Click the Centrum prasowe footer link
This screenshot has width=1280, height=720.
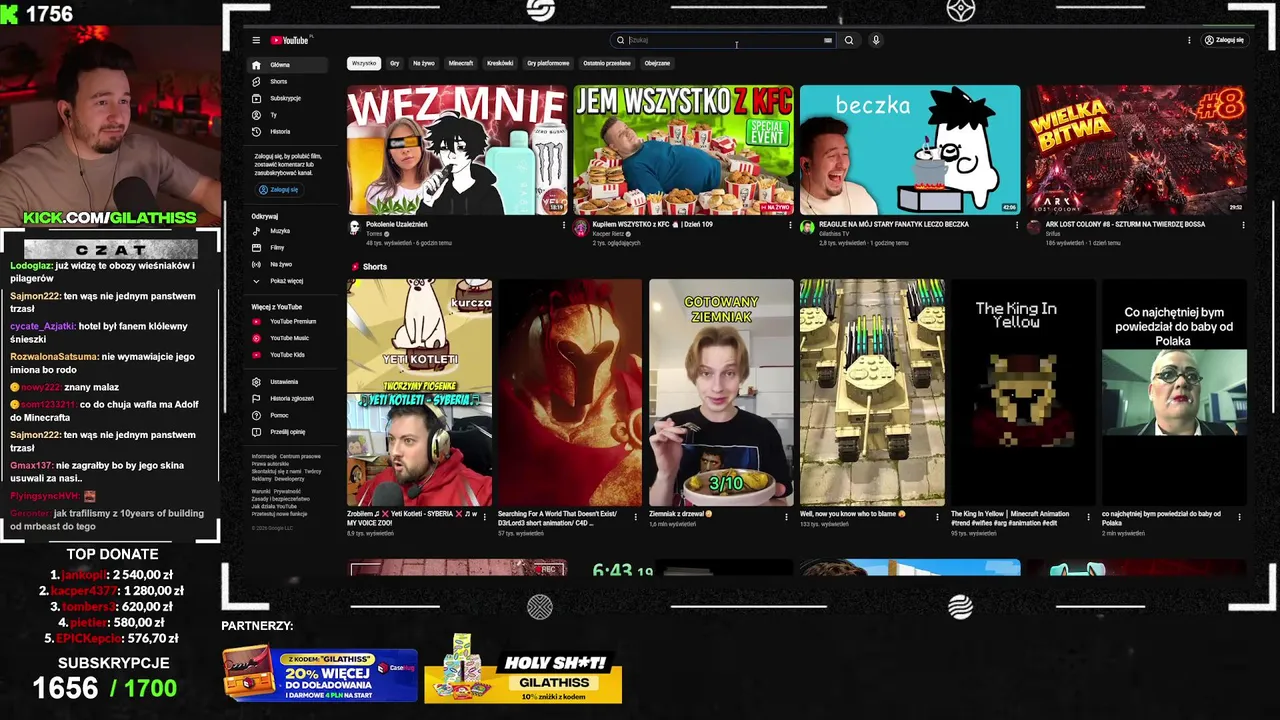pyautogui.click(x=300, y=456)
